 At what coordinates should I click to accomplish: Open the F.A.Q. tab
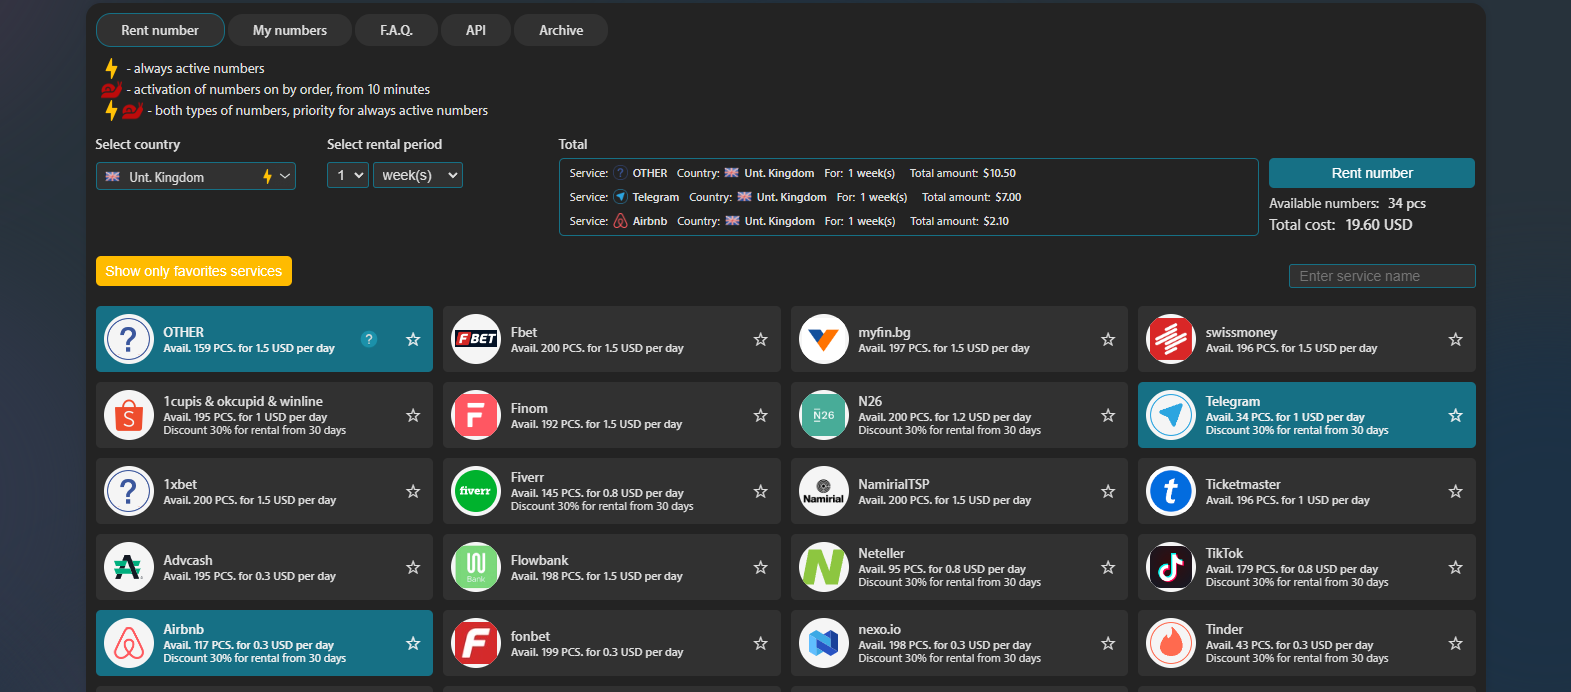(x=396, y=30)
